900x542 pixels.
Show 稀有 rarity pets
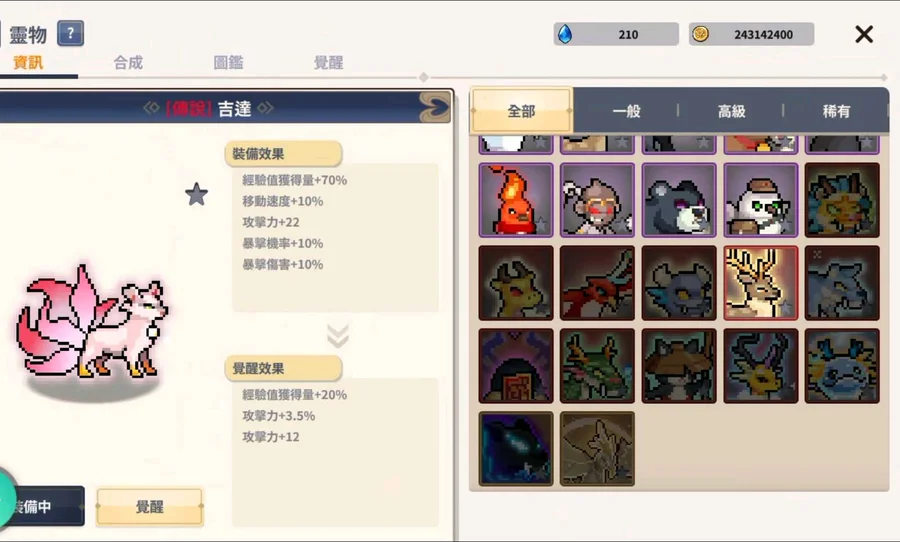(x=836, y=111)
